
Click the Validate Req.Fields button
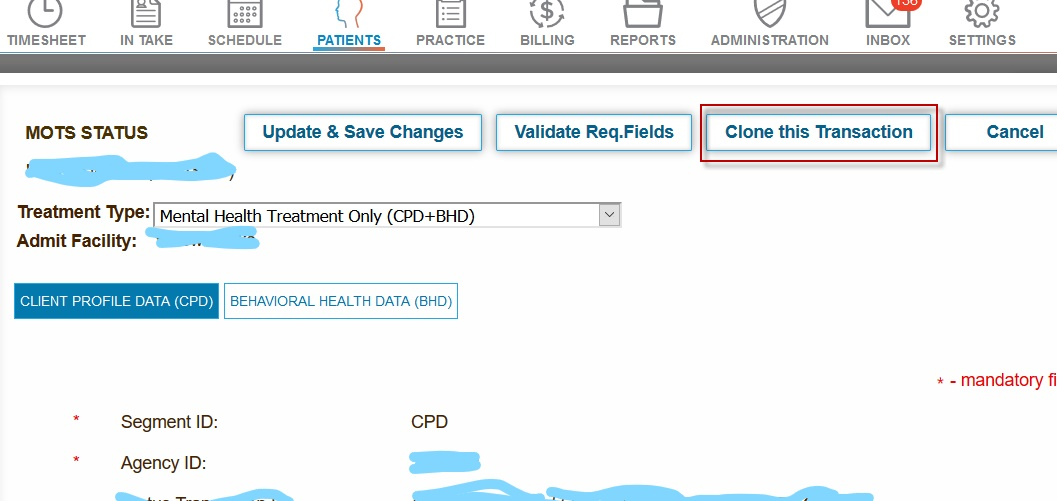tap(594, 132)
